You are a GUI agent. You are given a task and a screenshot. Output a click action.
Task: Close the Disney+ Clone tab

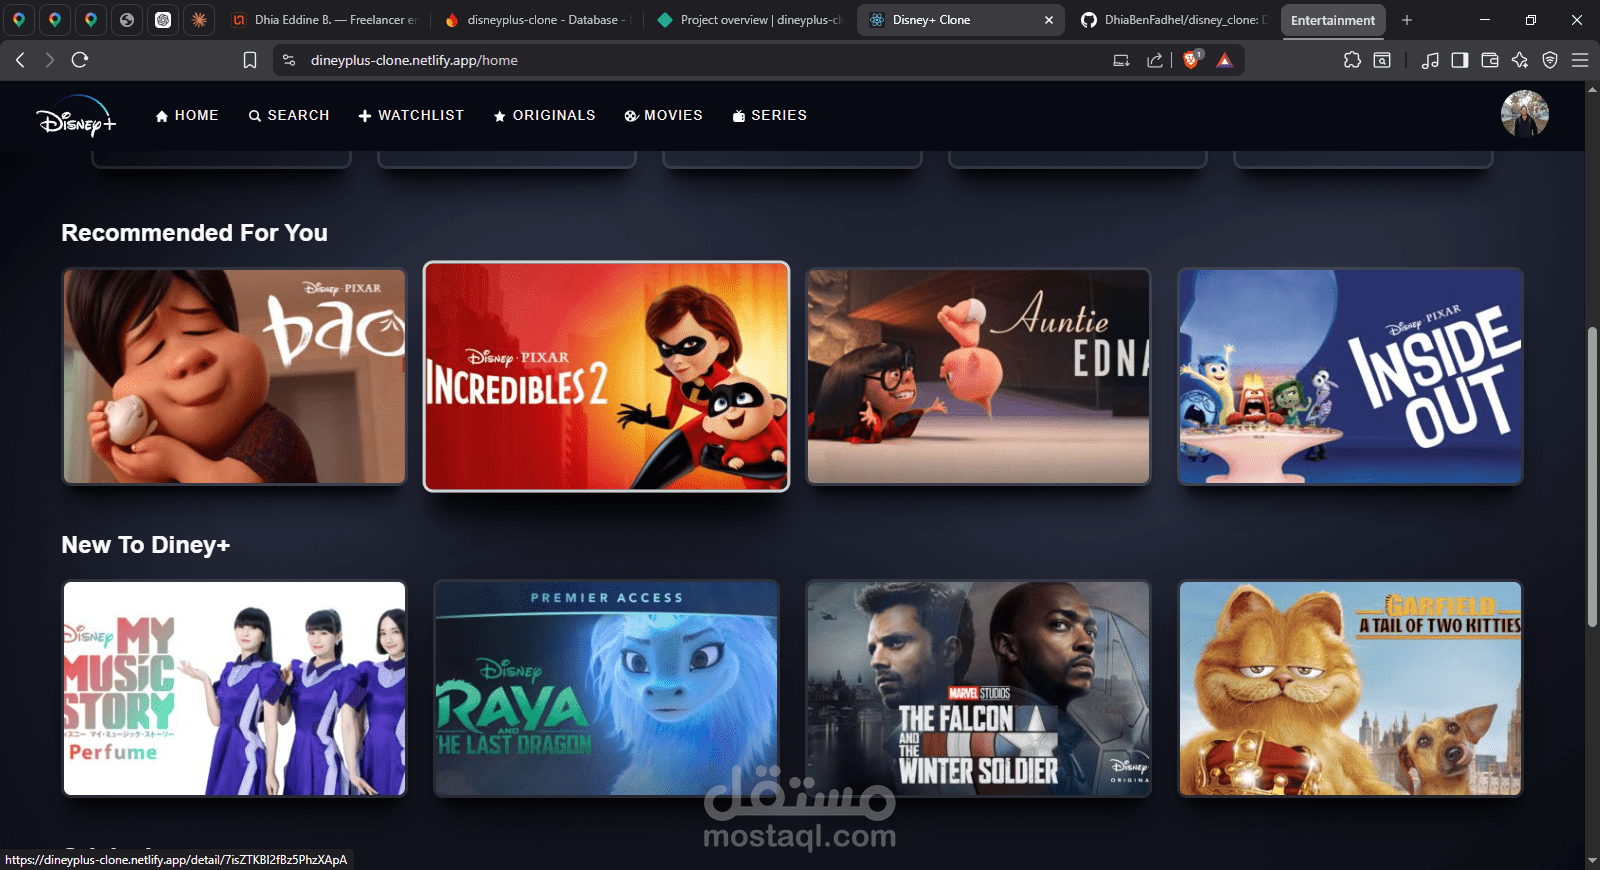[1049, 20]
